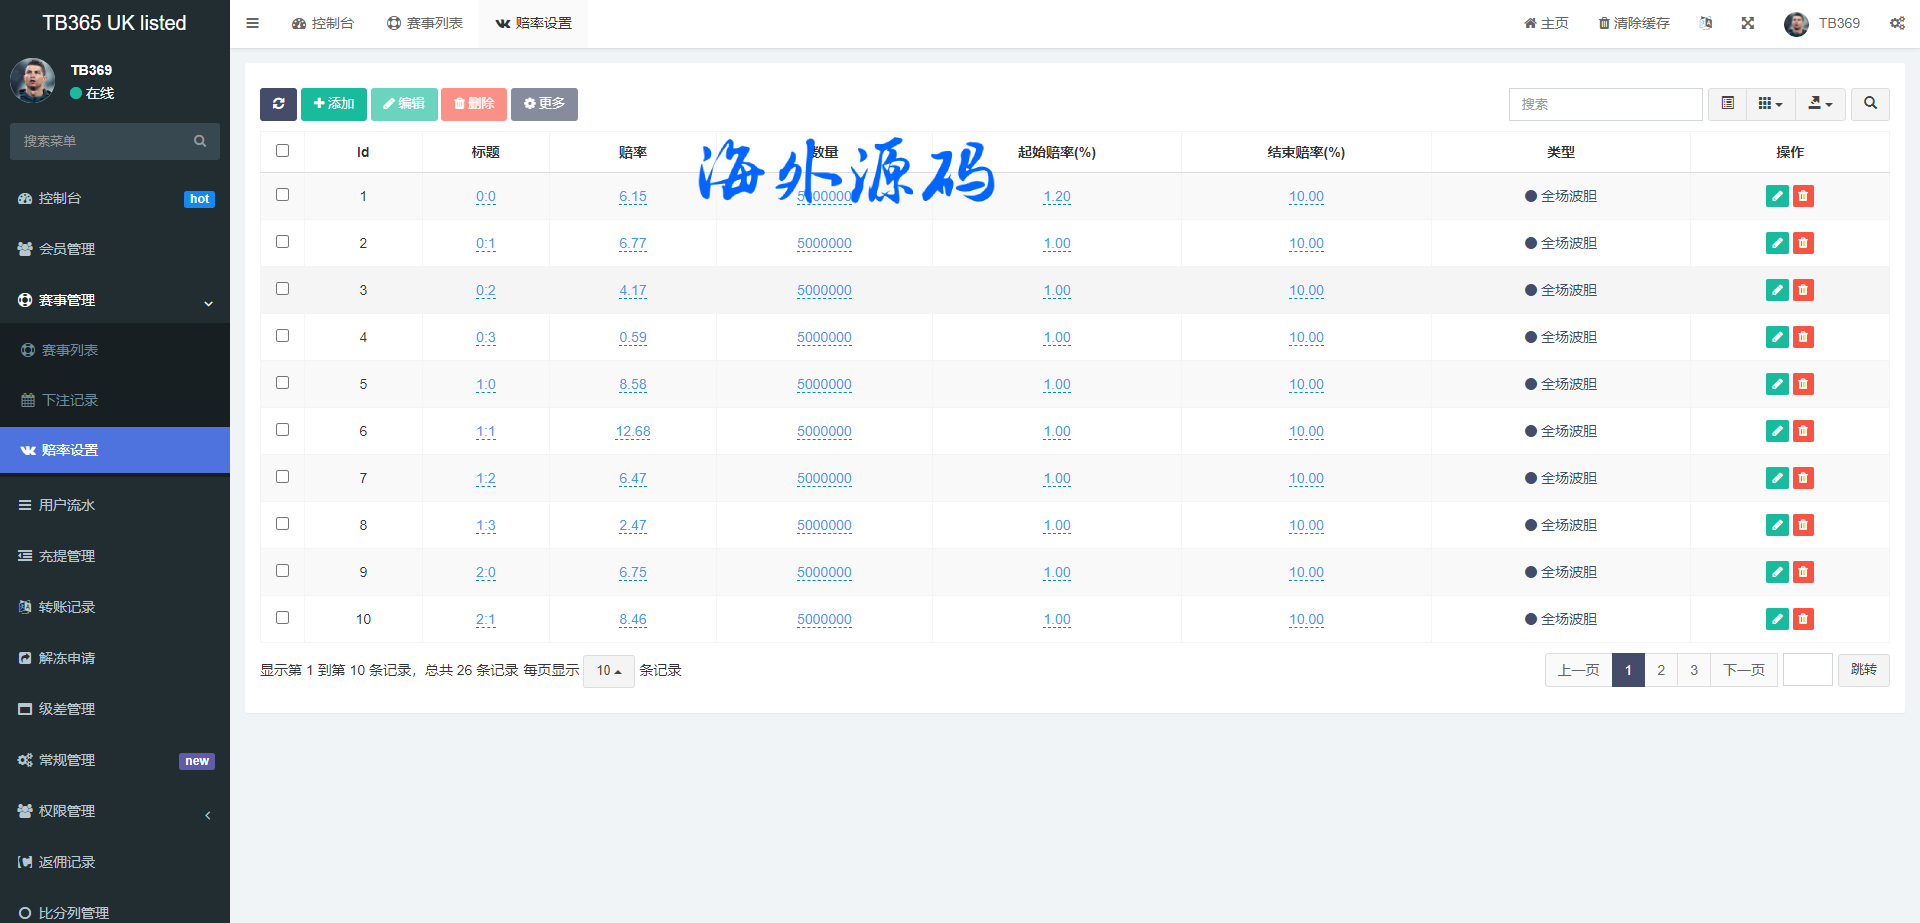Select the checkbox for row with Id 2
Viewport: 1920px width, 923px height.
click(x=283, y=242)
